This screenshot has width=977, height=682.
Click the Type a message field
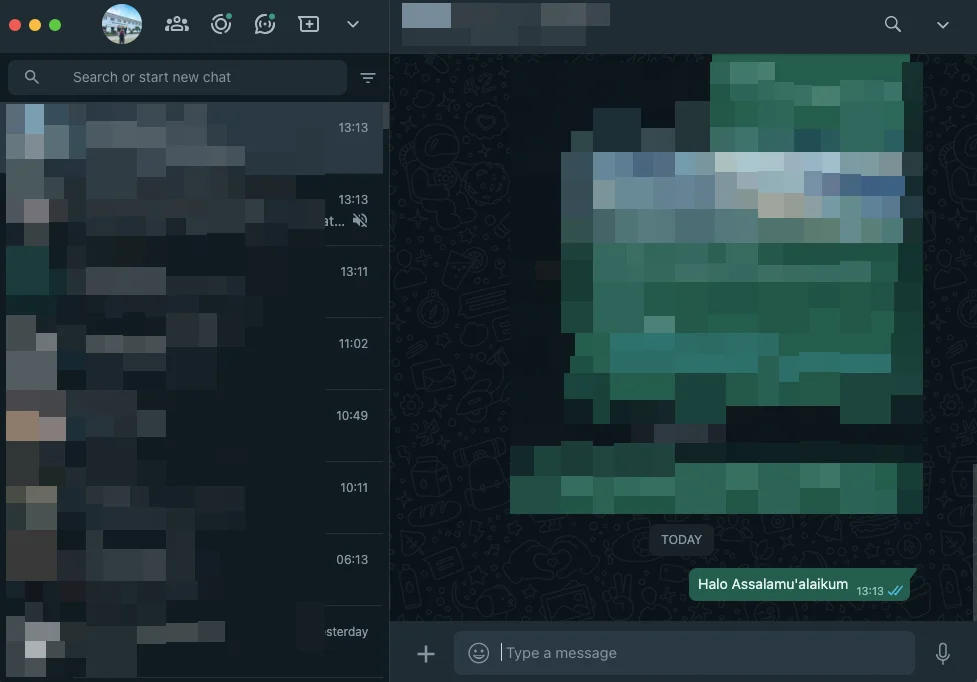click(x=700, y=653)
